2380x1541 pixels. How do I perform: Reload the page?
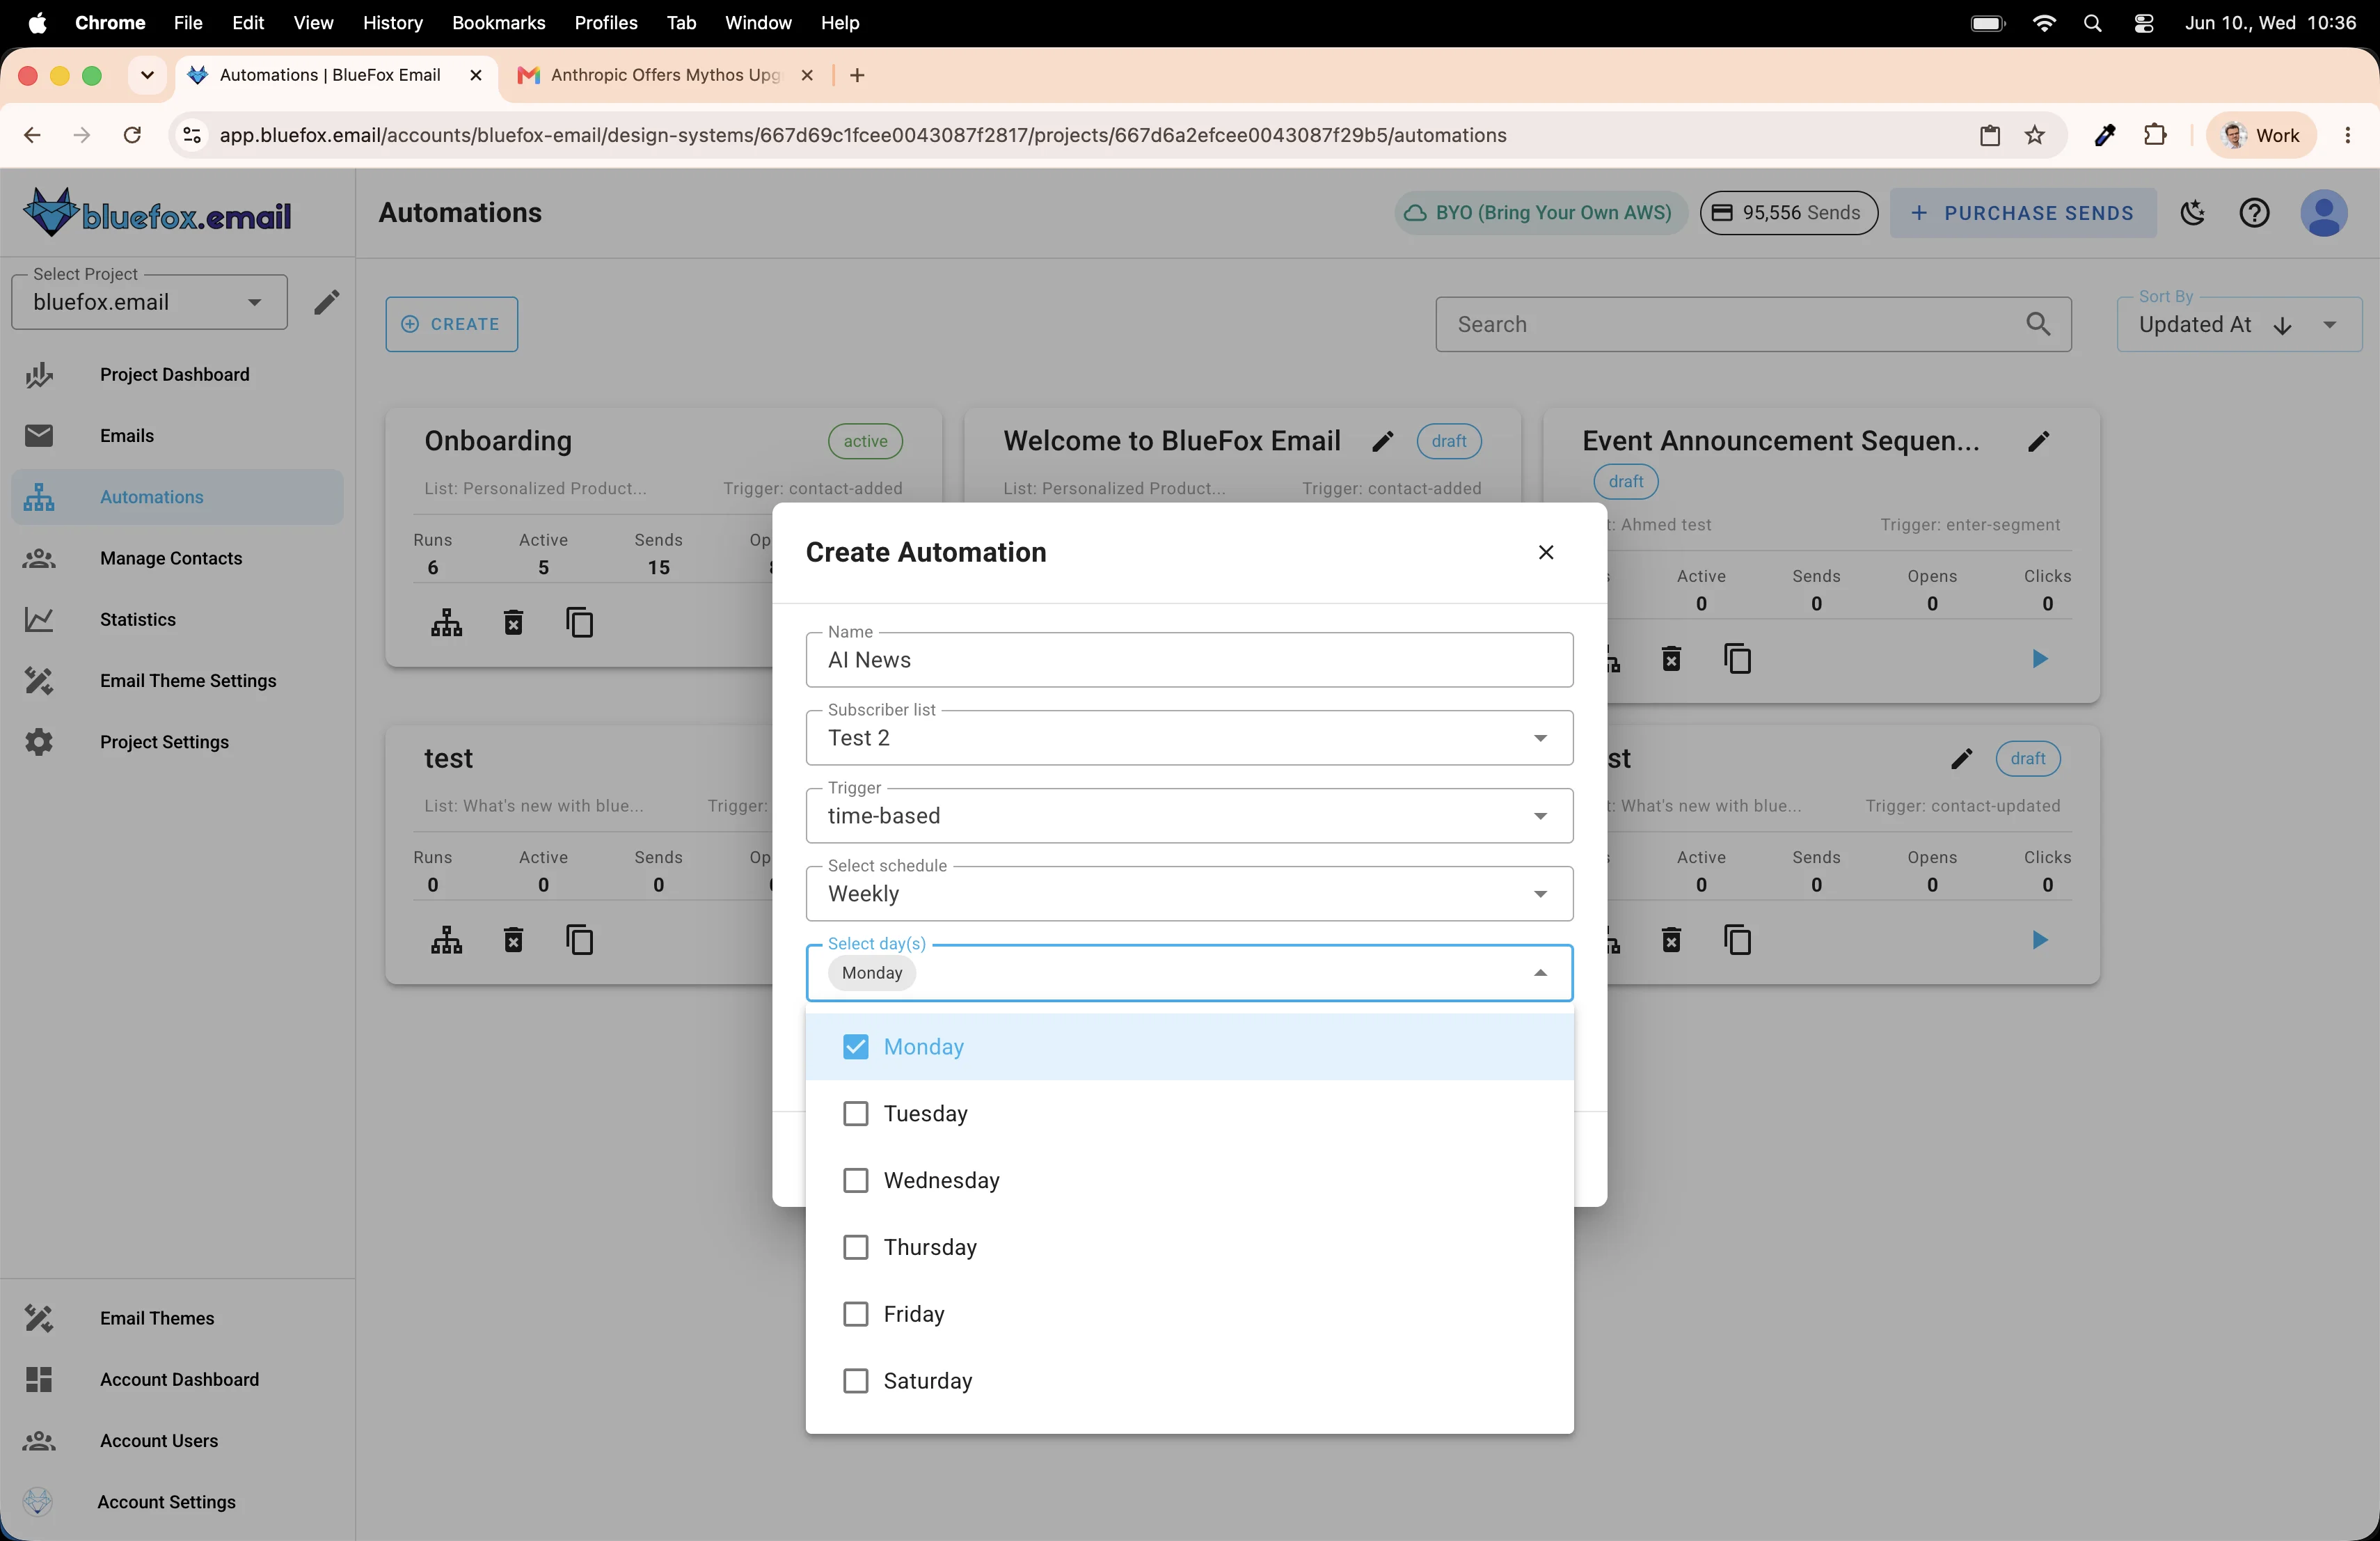point(132,135)
